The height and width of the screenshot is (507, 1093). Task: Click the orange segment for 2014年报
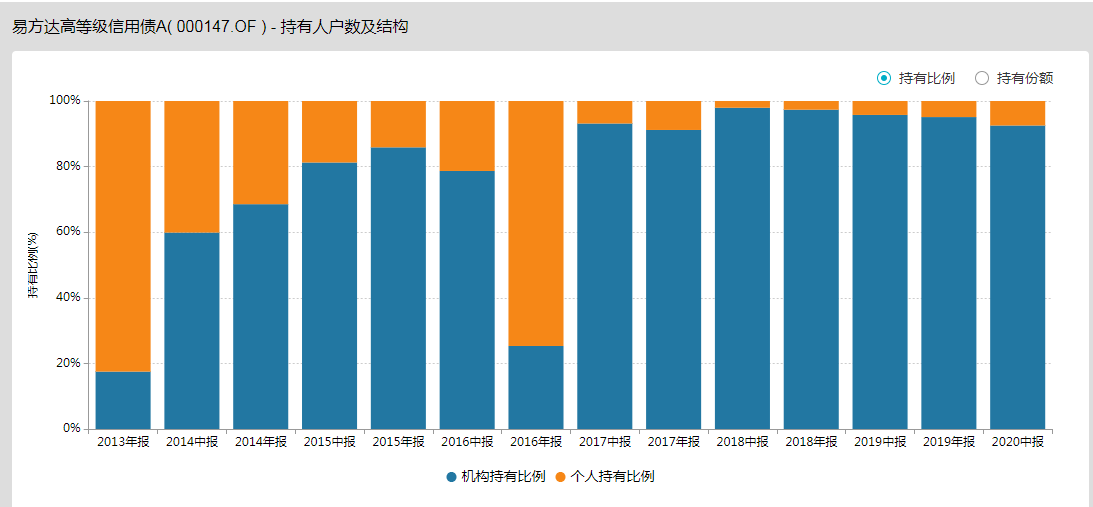[261, 153]
